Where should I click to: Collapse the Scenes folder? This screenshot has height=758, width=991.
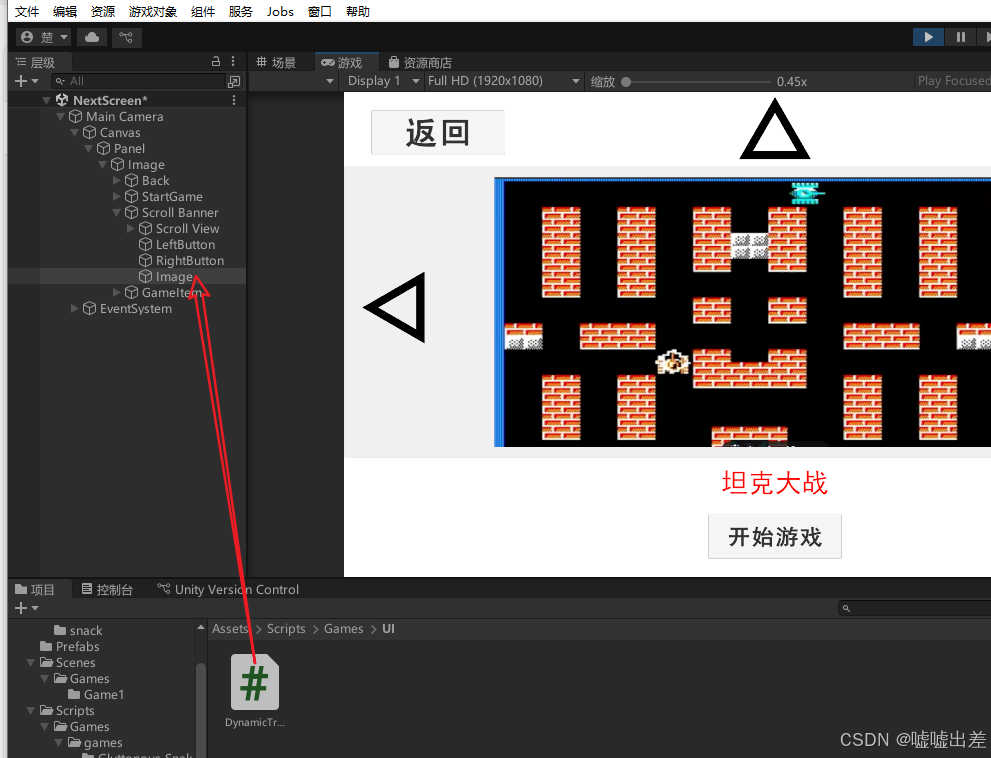coord(30,663)
